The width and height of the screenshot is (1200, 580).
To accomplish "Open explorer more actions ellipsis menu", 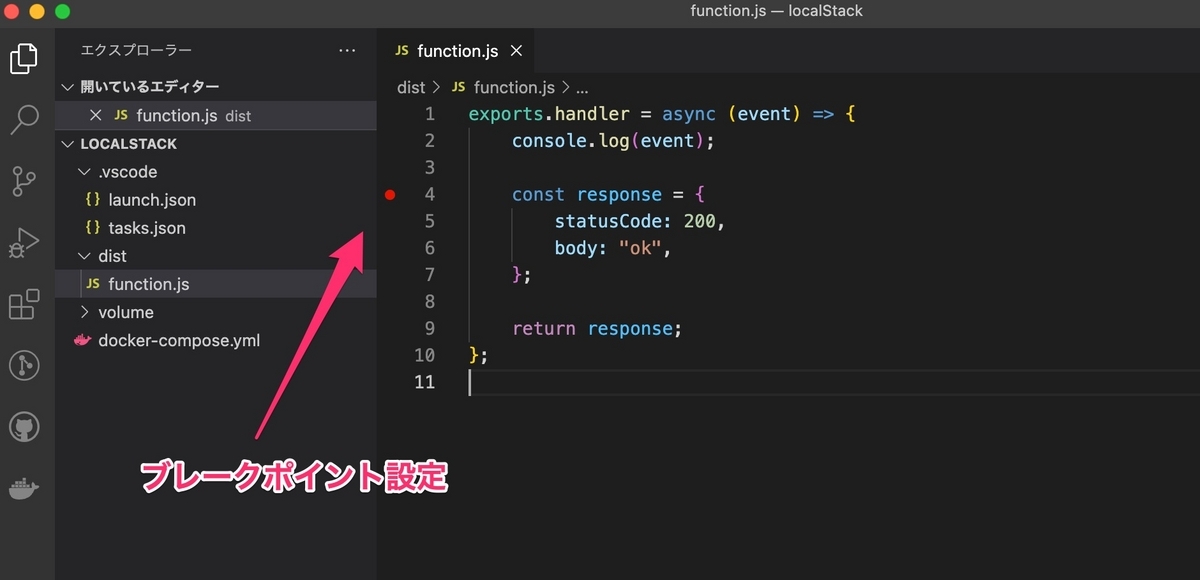I will coord(347,50).
